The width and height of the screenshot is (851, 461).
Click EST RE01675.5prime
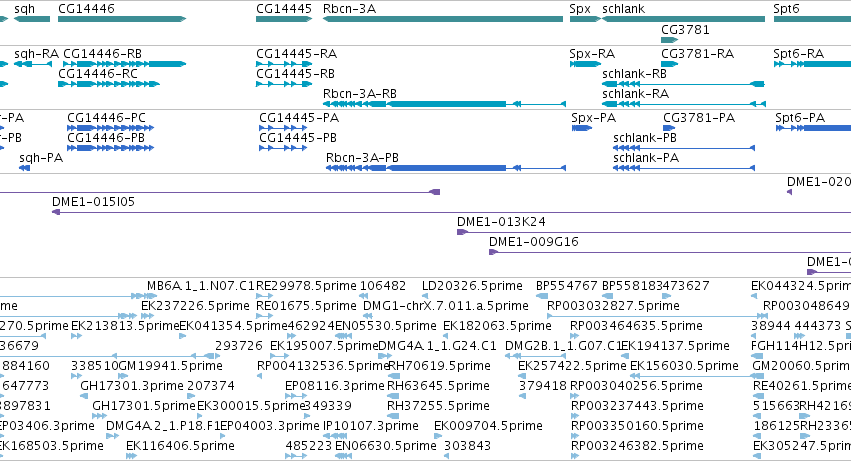pyautogui.click(x=306, y=306)
